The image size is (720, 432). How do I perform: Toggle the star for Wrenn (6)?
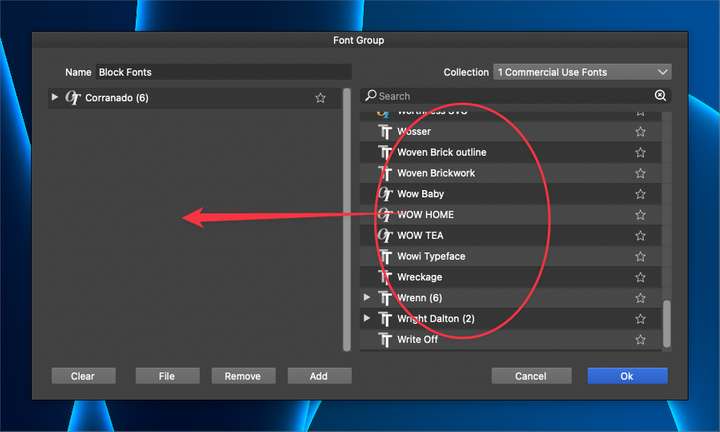(x=640, y=298)
